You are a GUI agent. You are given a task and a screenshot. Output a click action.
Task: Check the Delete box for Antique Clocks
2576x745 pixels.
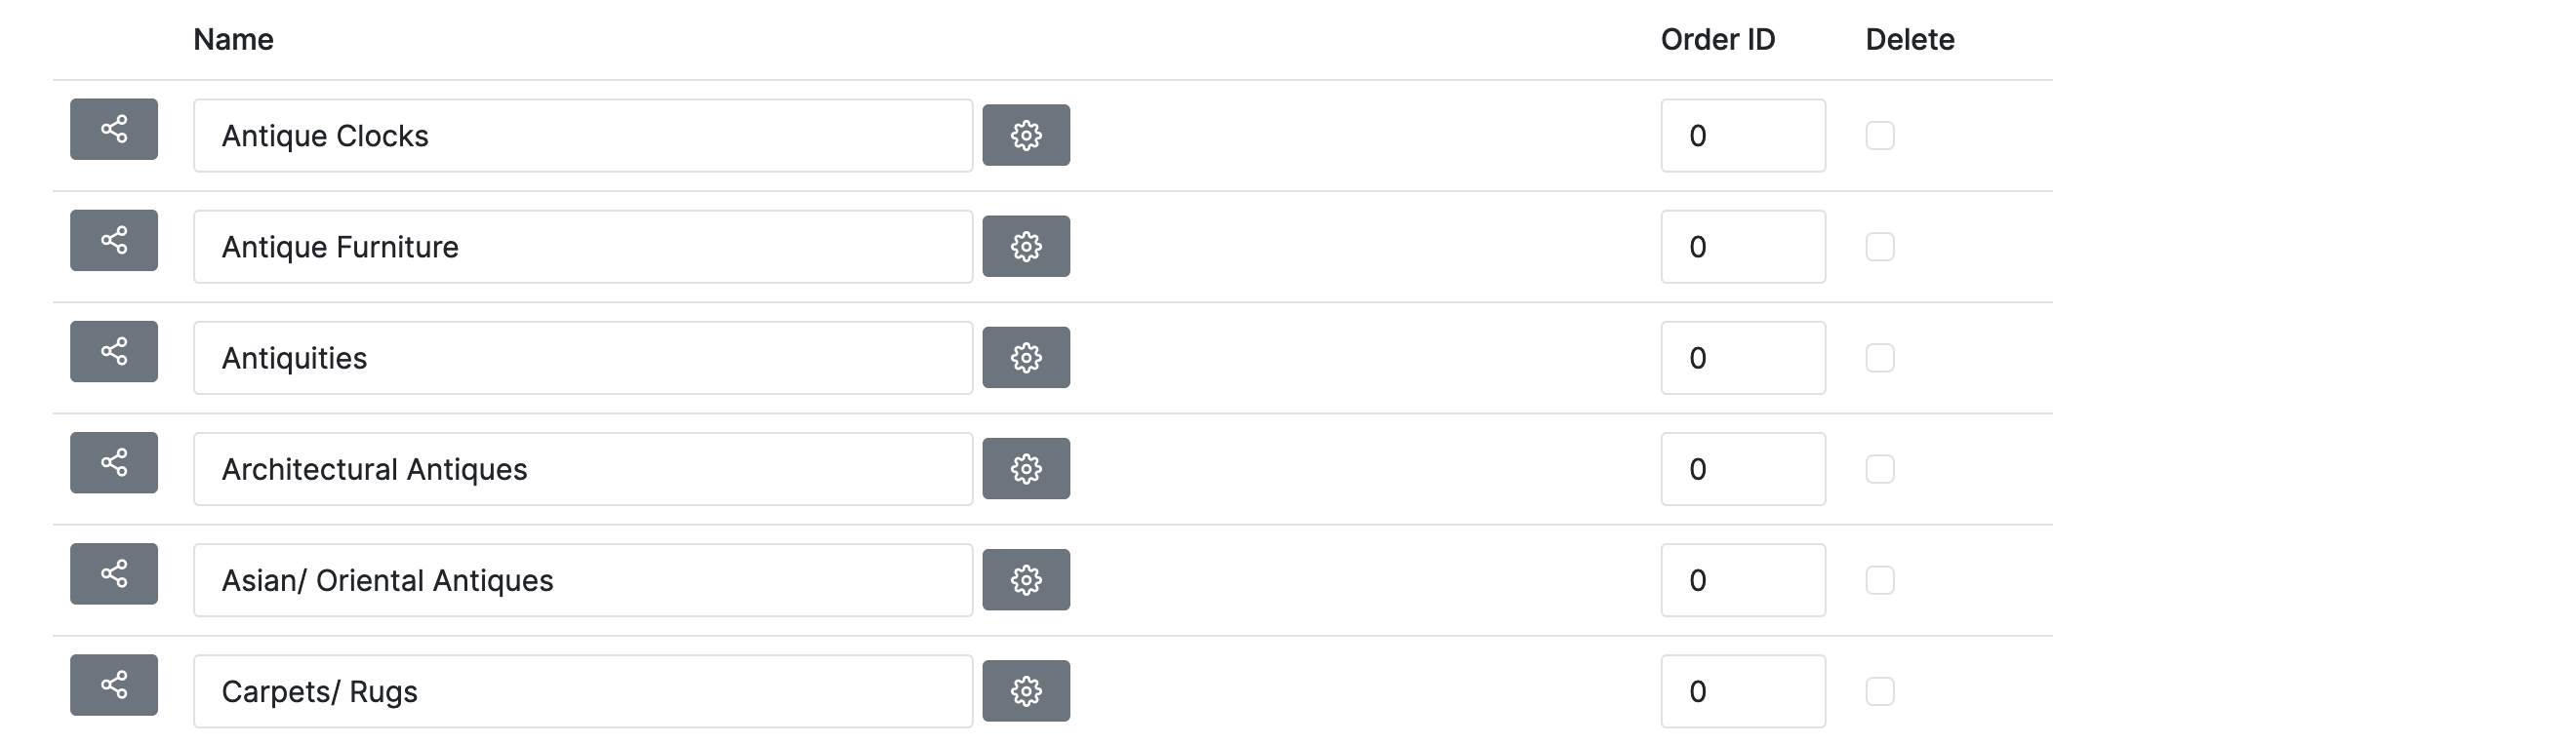coord(1880,135)
